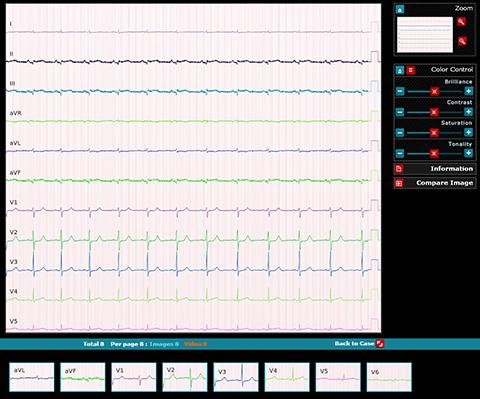Click the zoom preview thumbnail

point(425,35)
